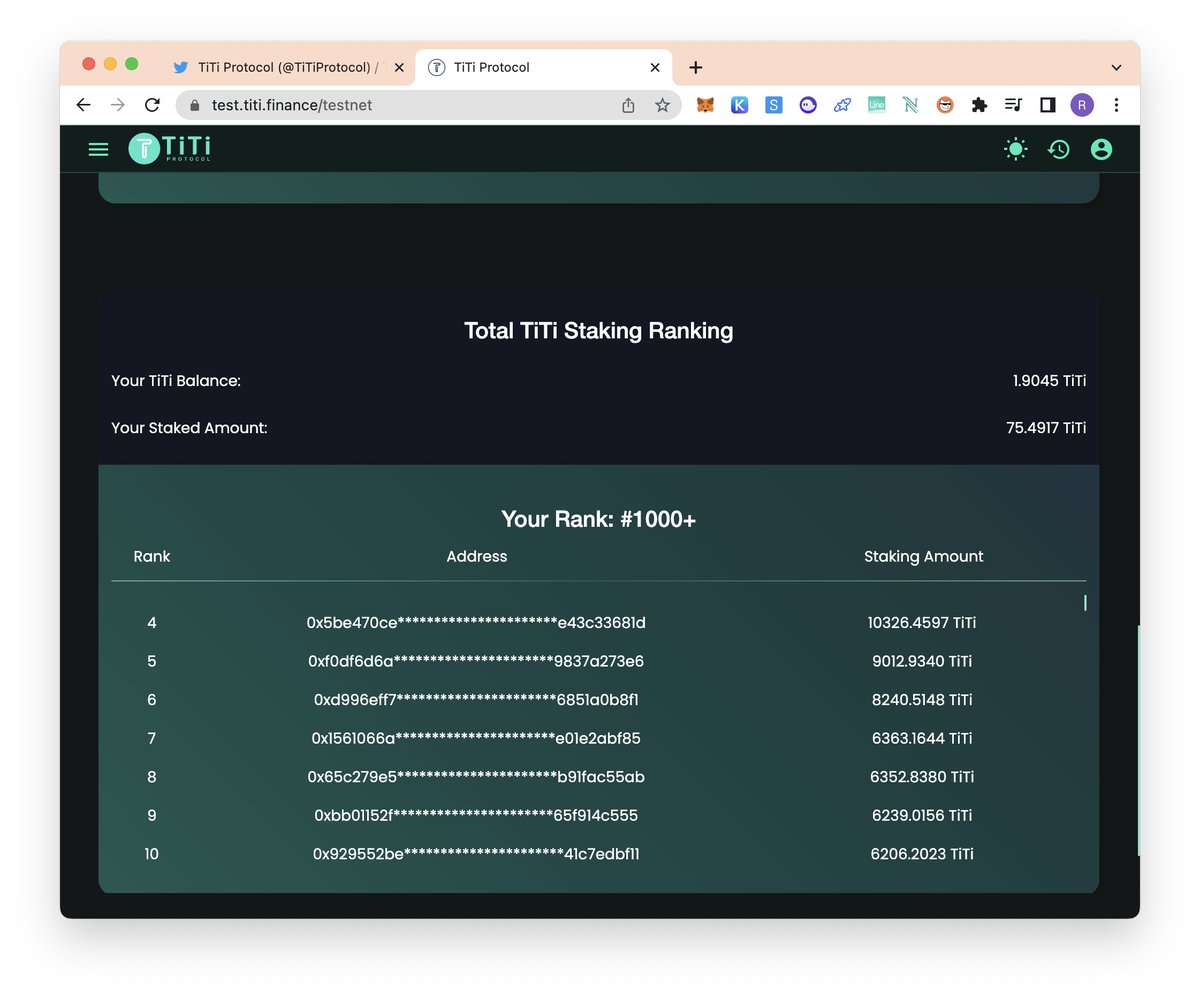The image size is (1200, 998).
Task: Open the media control playlist icon
Action: tap(1013, 105)
